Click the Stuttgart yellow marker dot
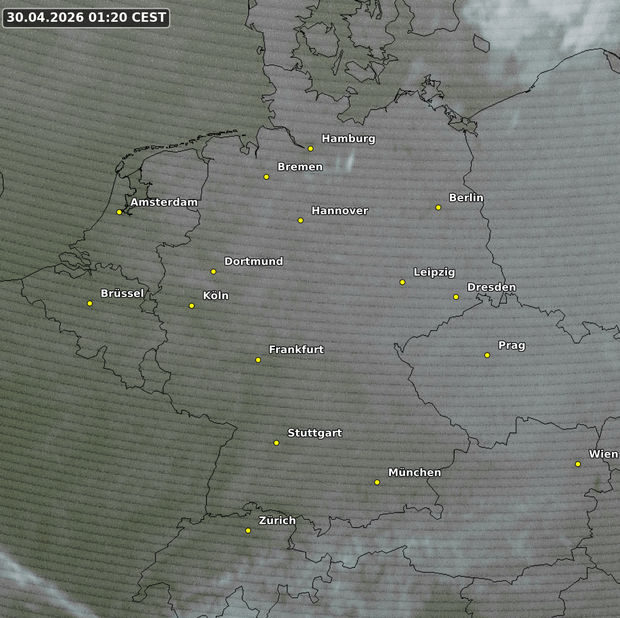 [x=277, y=442]
